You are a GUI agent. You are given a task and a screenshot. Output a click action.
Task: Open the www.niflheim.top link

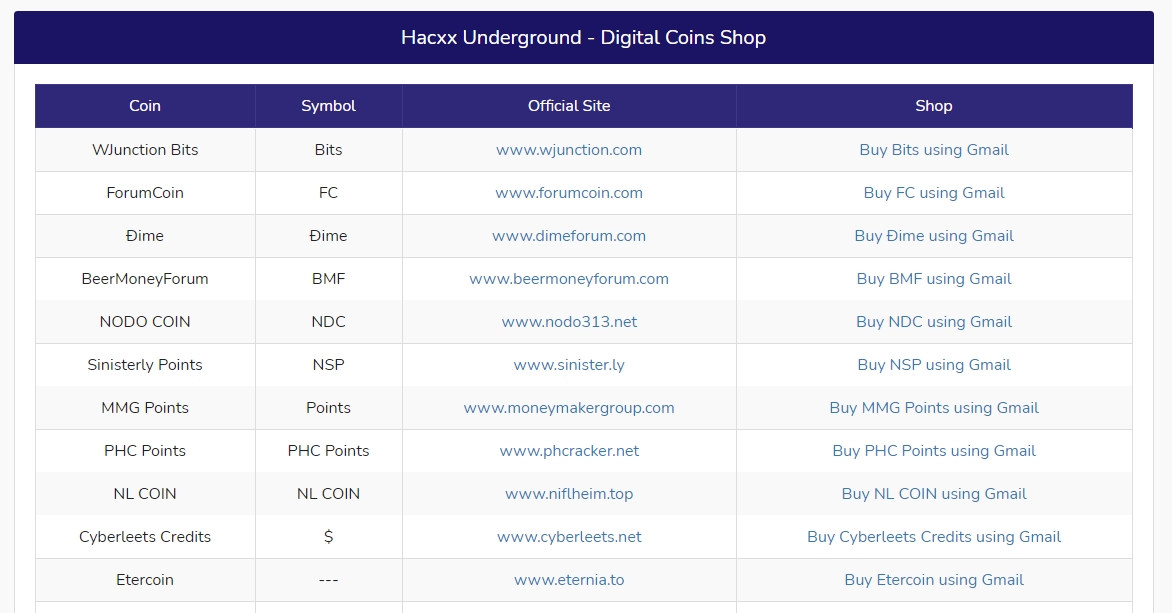[569, 493]
